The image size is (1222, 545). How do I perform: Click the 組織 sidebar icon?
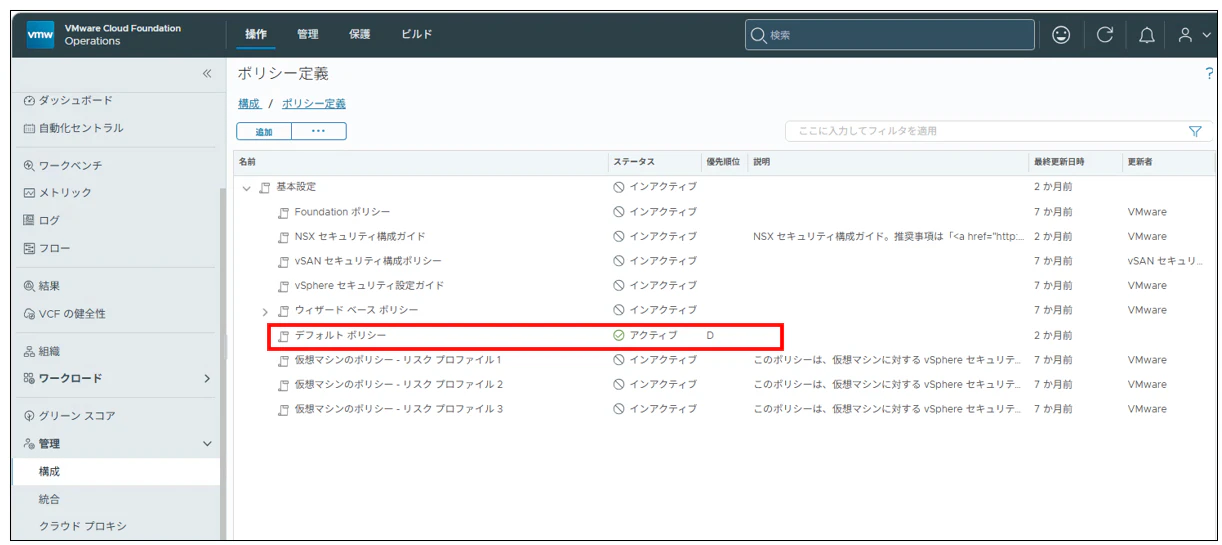[29, 351]
